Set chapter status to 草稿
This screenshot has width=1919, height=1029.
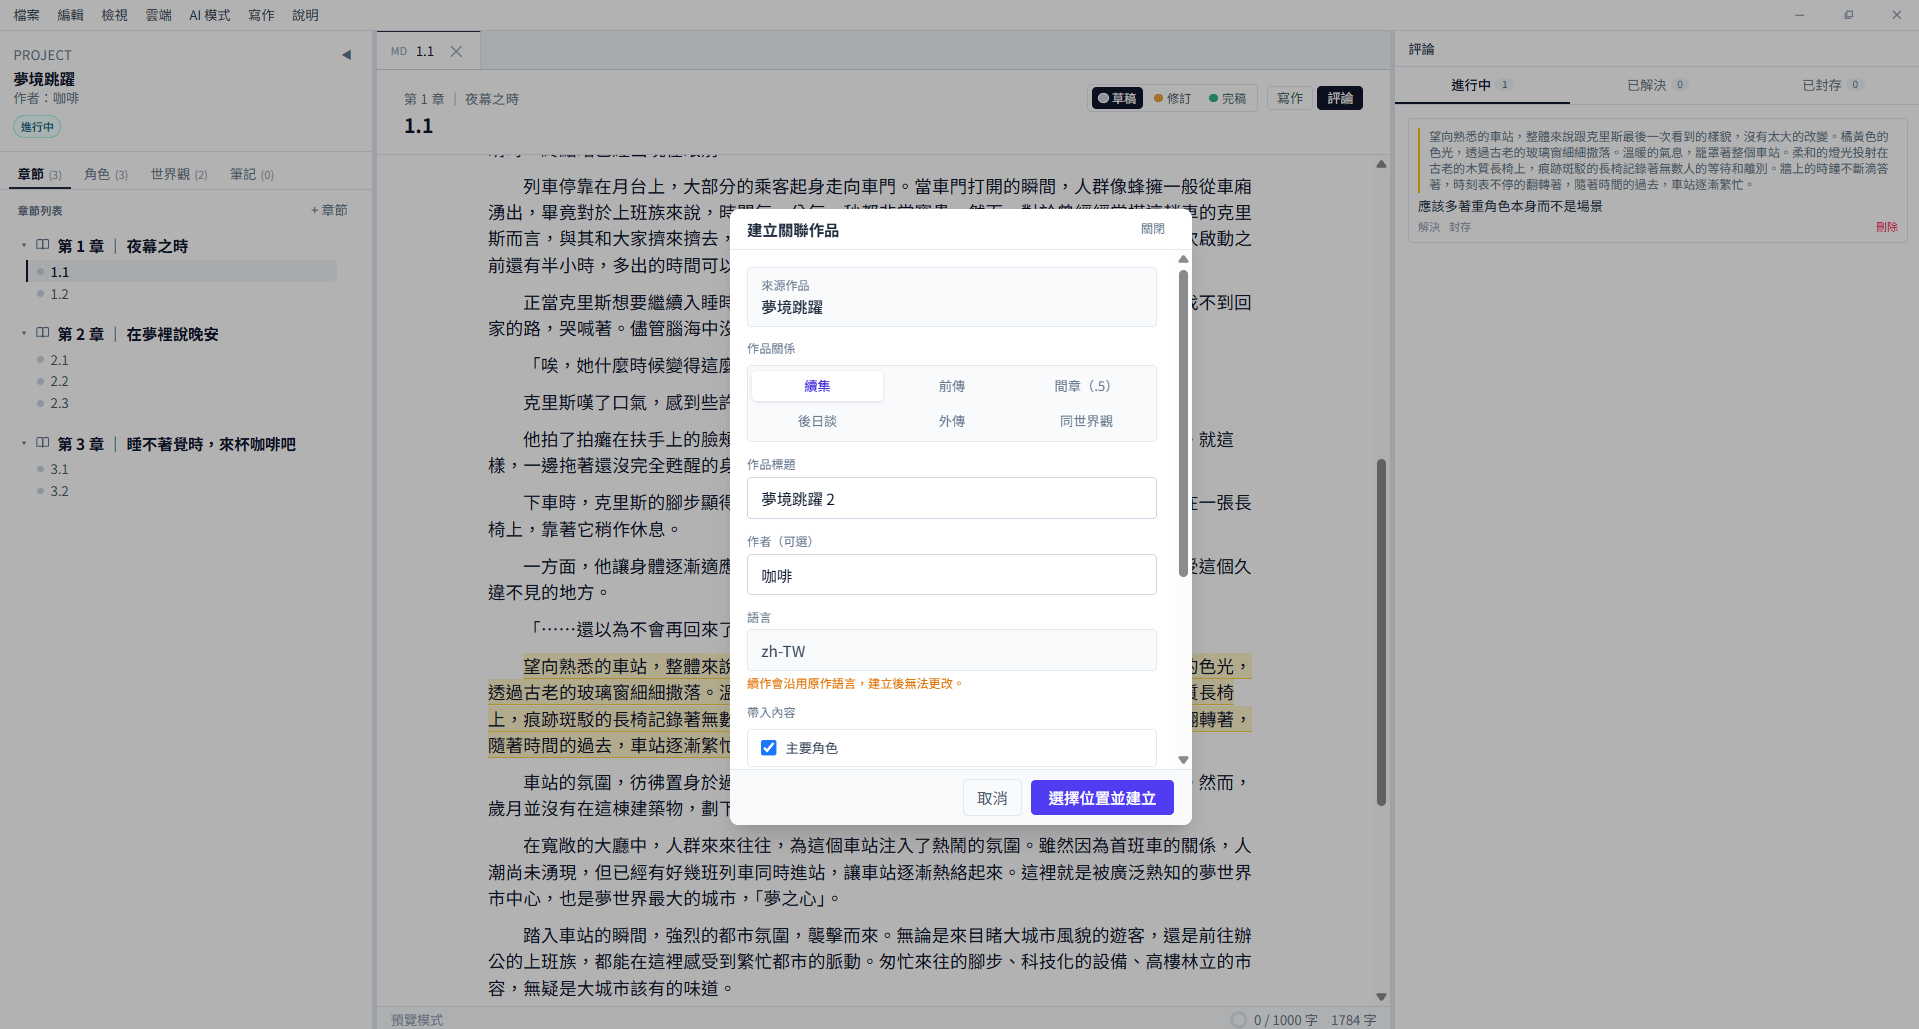click(x=1117, y=98)
